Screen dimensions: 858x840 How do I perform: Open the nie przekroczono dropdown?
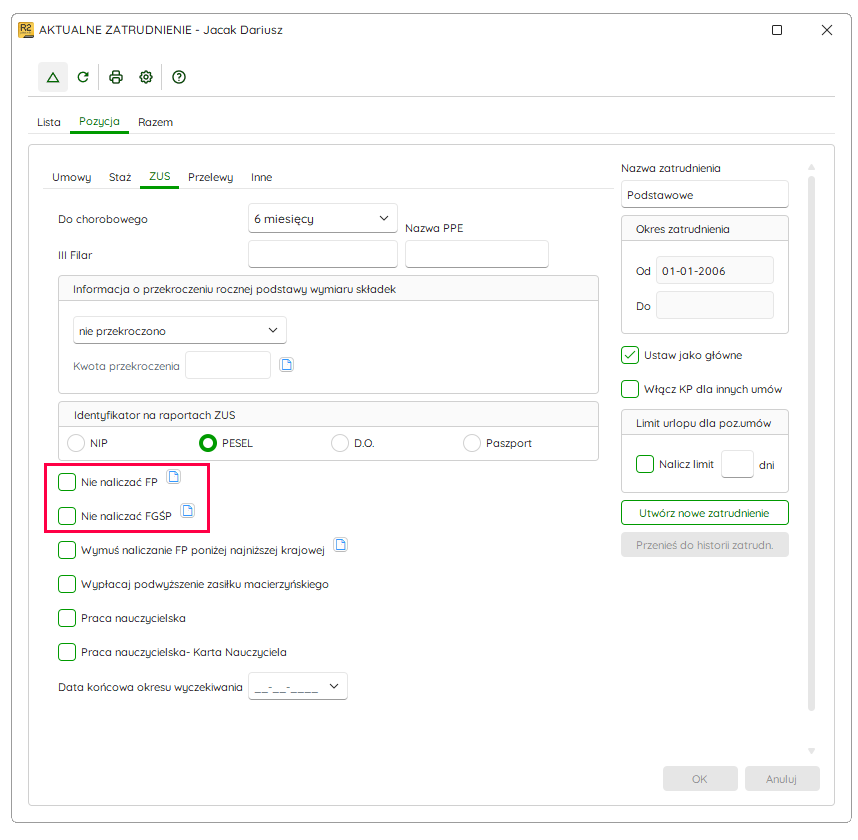coord(179,331)
